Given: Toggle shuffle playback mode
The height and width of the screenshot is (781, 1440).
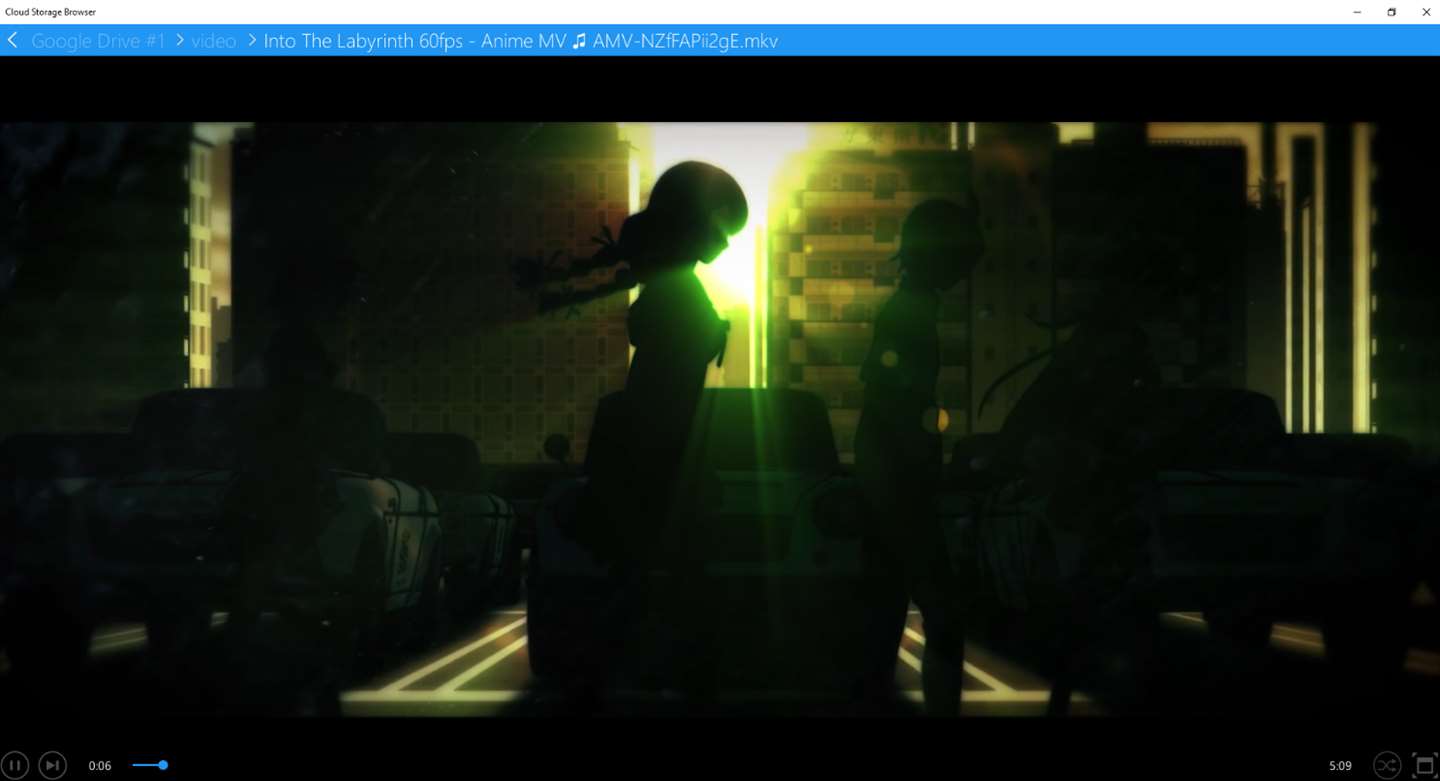Looking at the screenshot, I should pos(1387,765).
